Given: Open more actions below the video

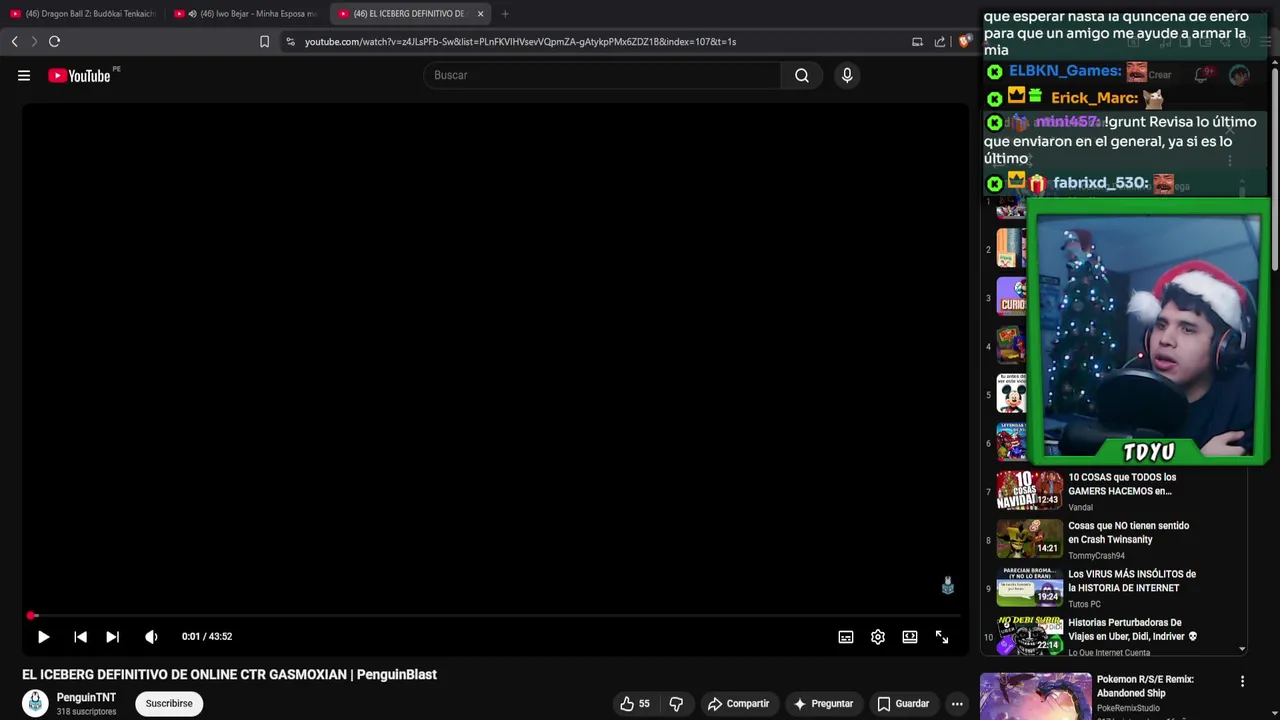Looking at the screenshot, I should click(x=957, y=704).
